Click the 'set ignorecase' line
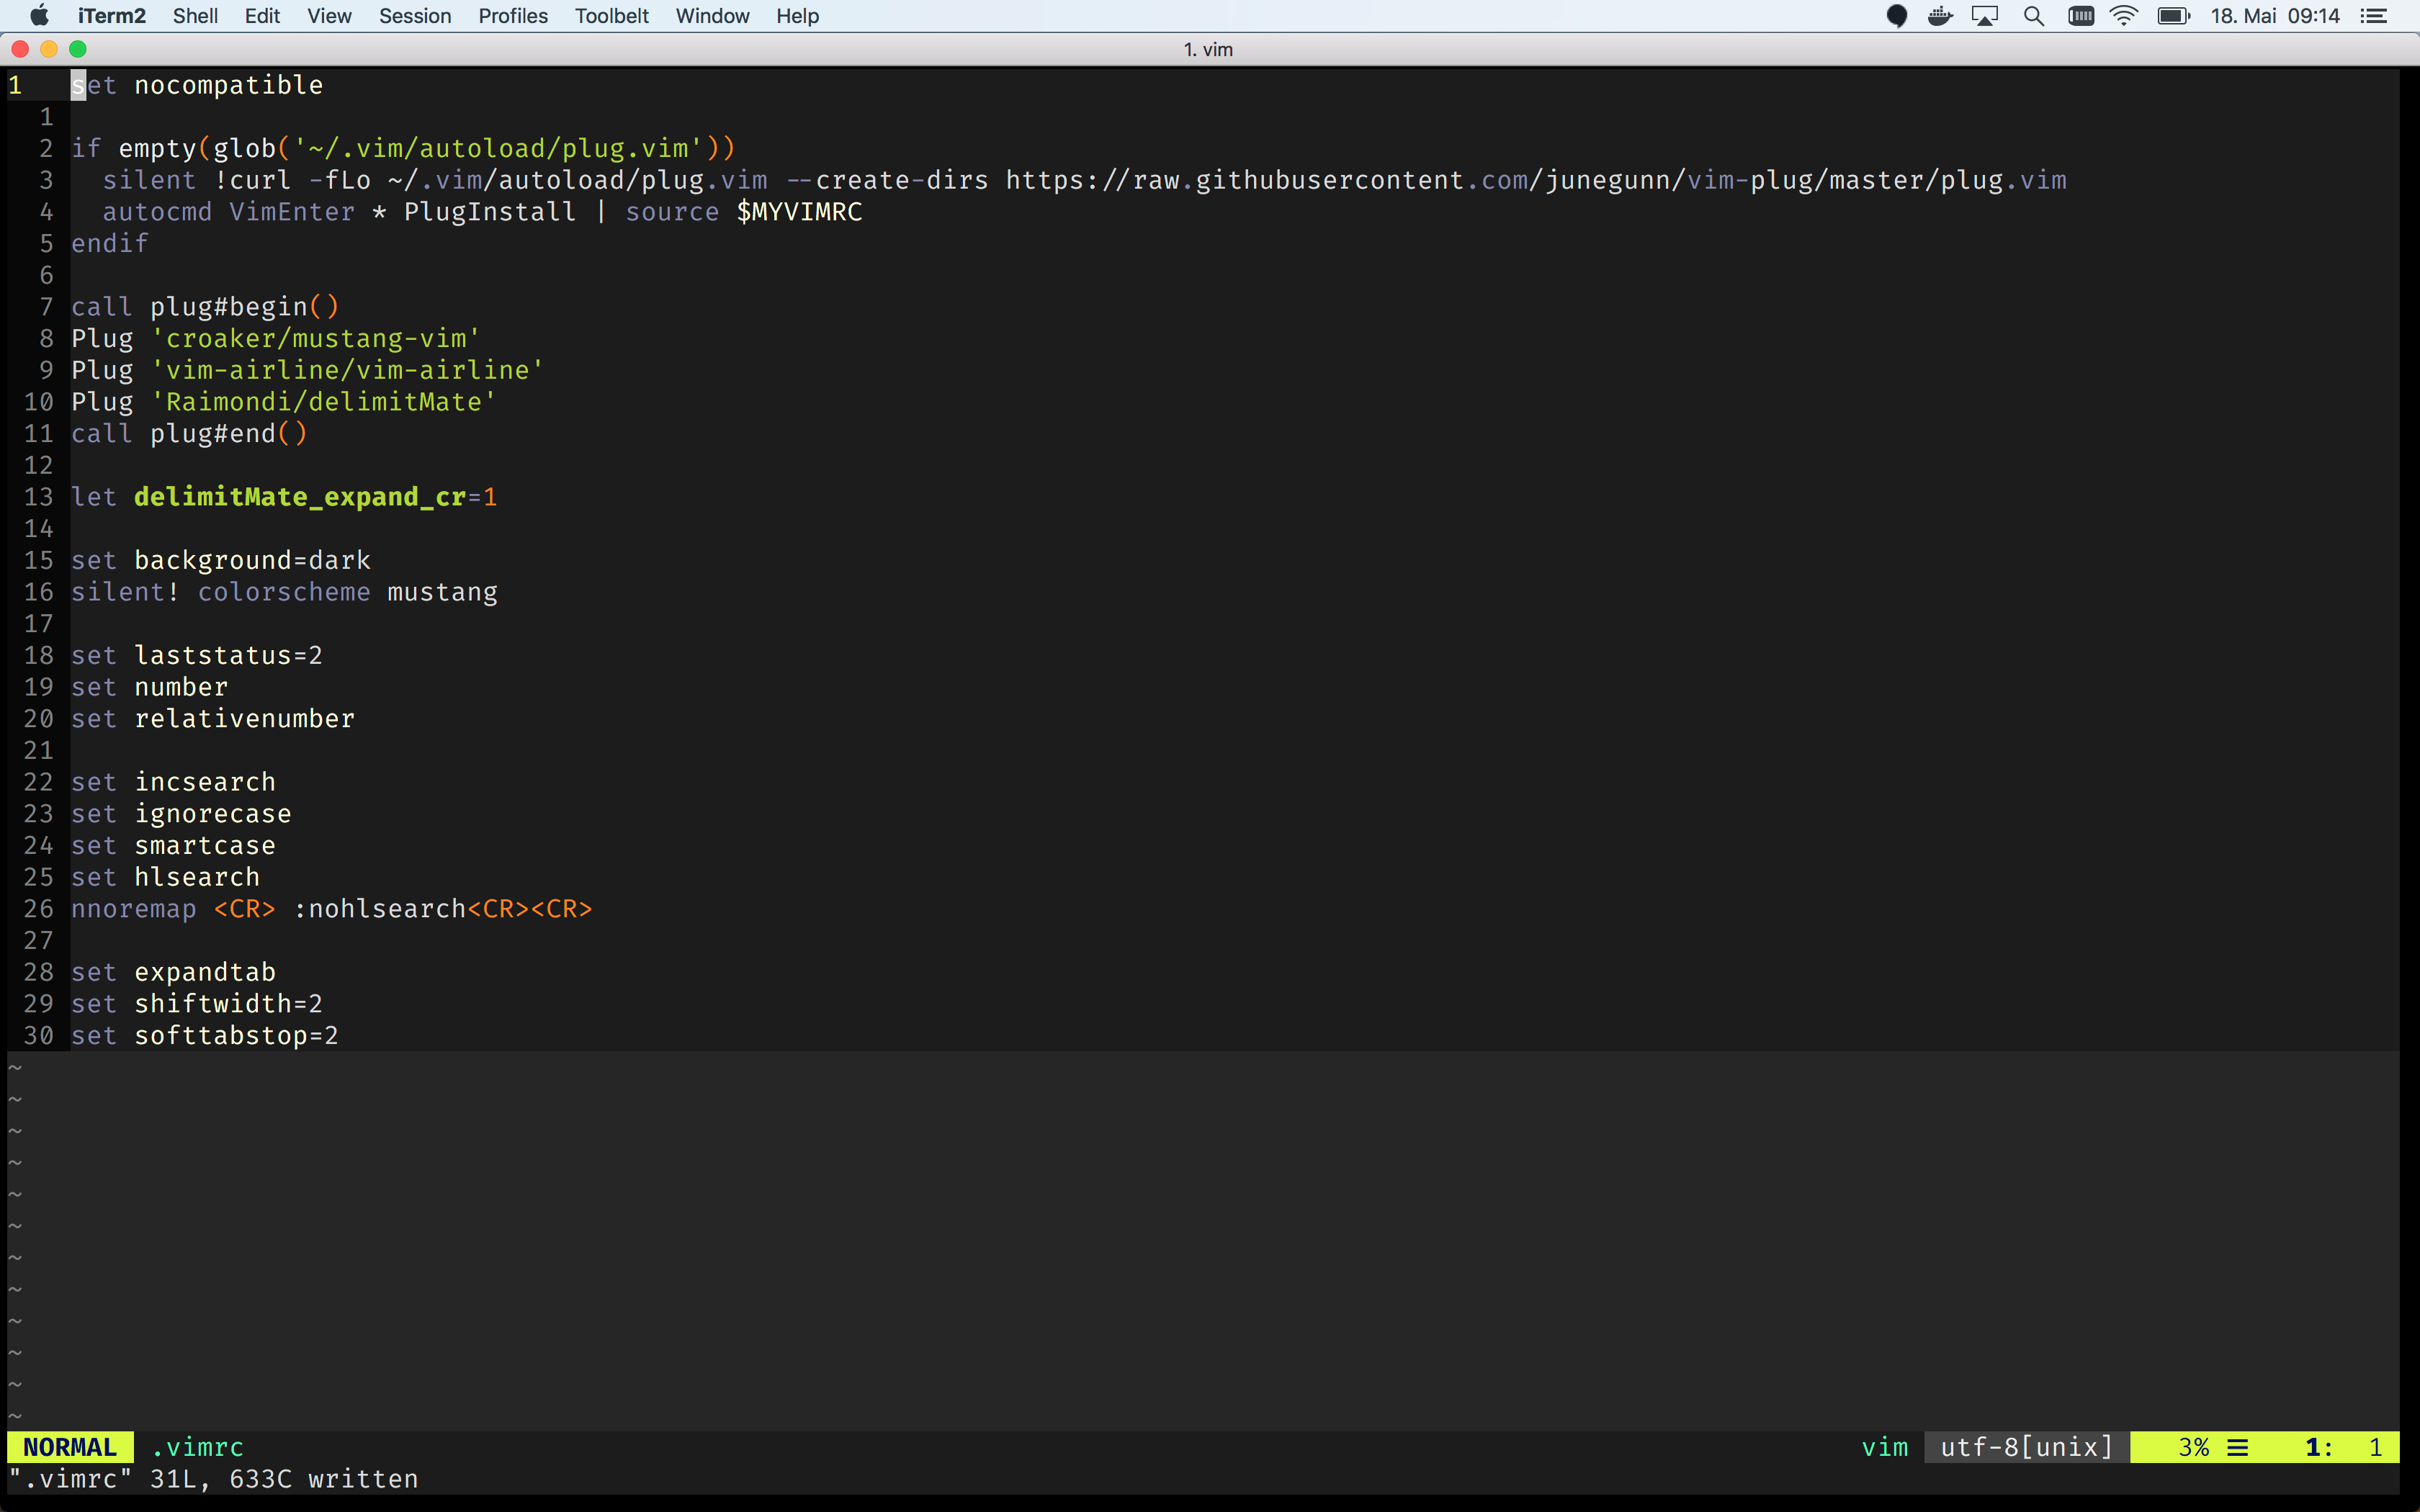Viewport: 2420px width, 1512px height. click(181, 814)
